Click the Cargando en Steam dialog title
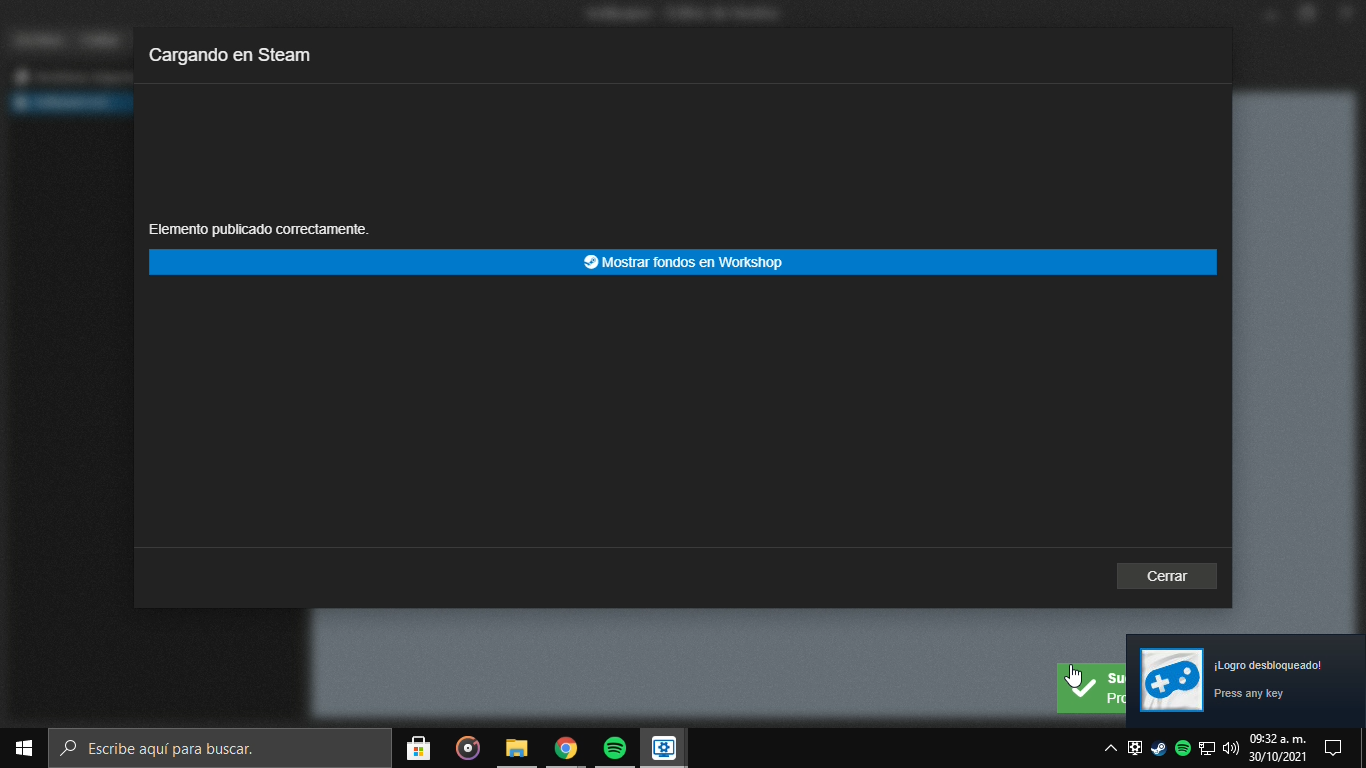Image resolution: width=1366 pixels, height=768 pixels. point(229,56)
